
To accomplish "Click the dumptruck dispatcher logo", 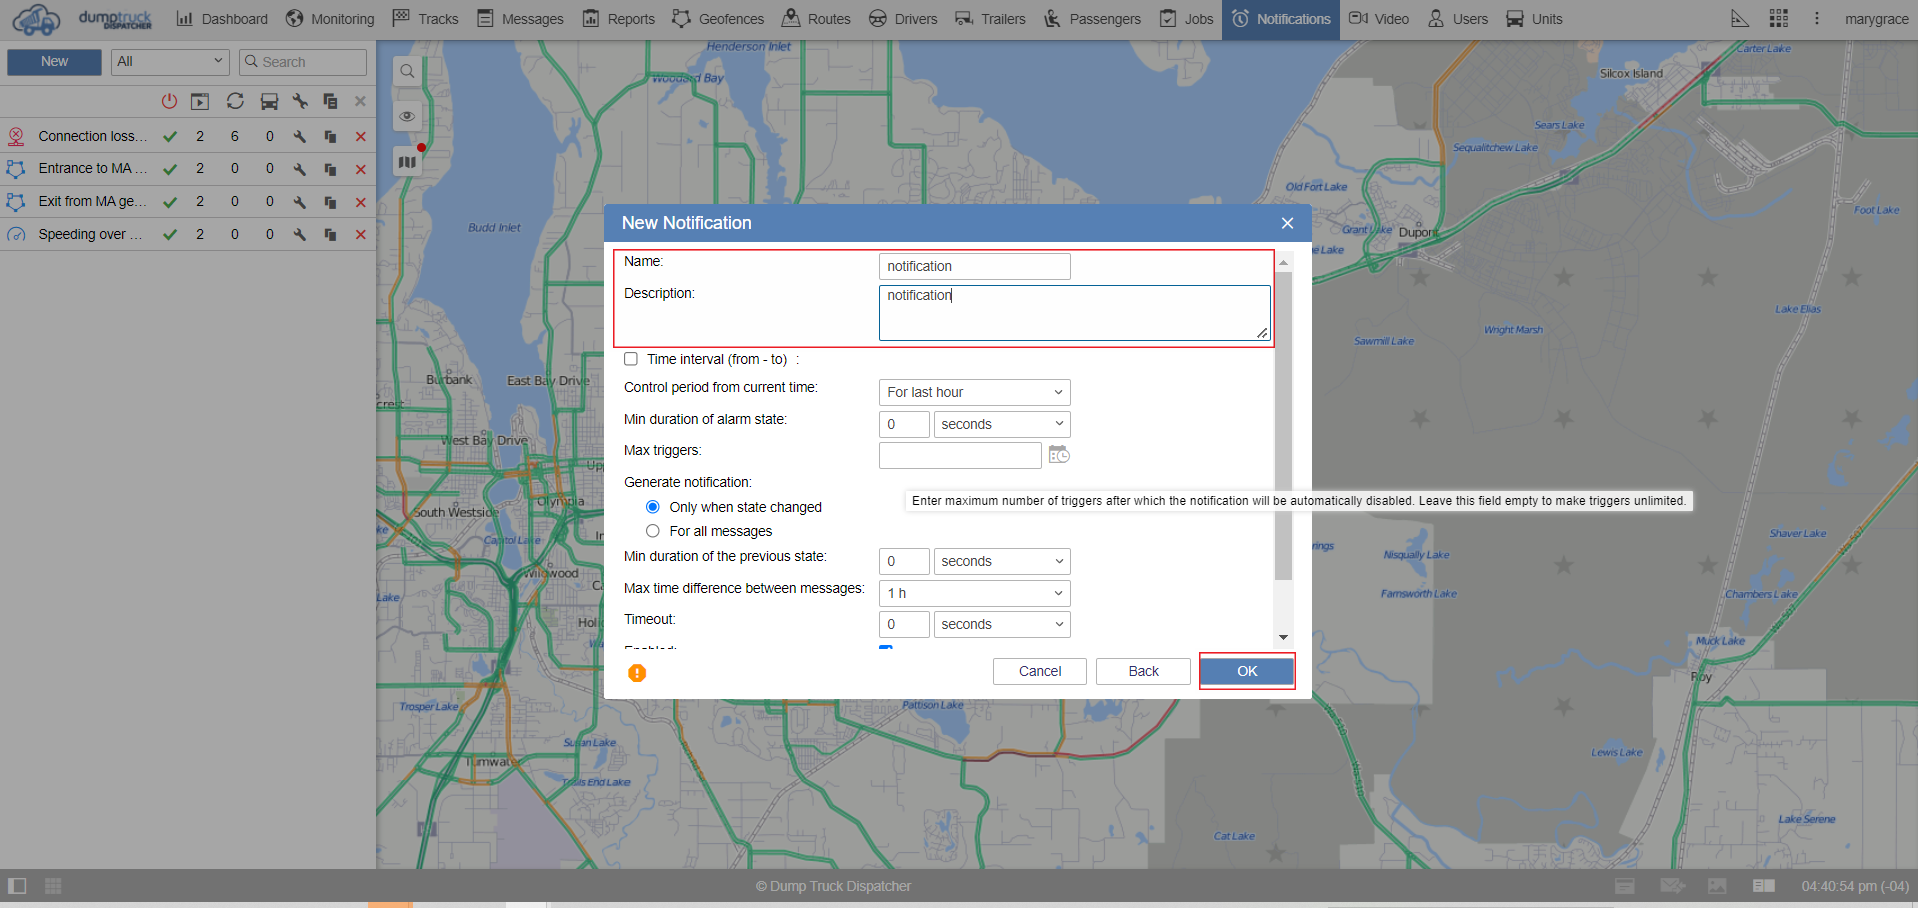I will (83, 19).
